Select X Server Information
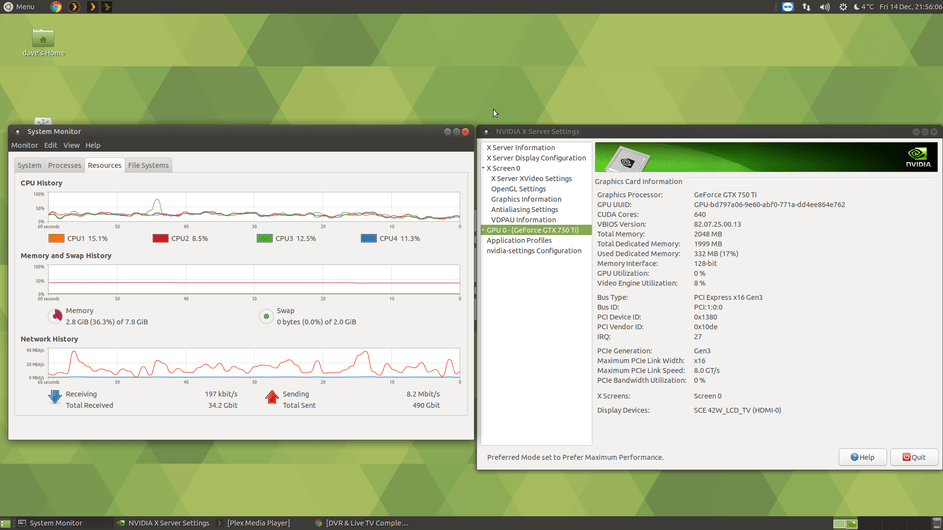The image size is (943, 530). pyautogui.click(x=521, y=147)
